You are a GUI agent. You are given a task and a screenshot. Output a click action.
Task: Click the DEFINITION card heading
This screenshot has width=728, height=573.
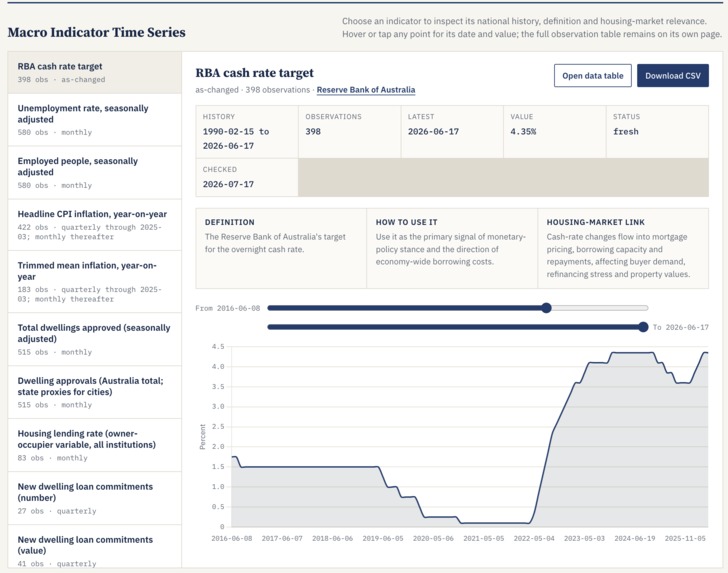pos(229,222)
